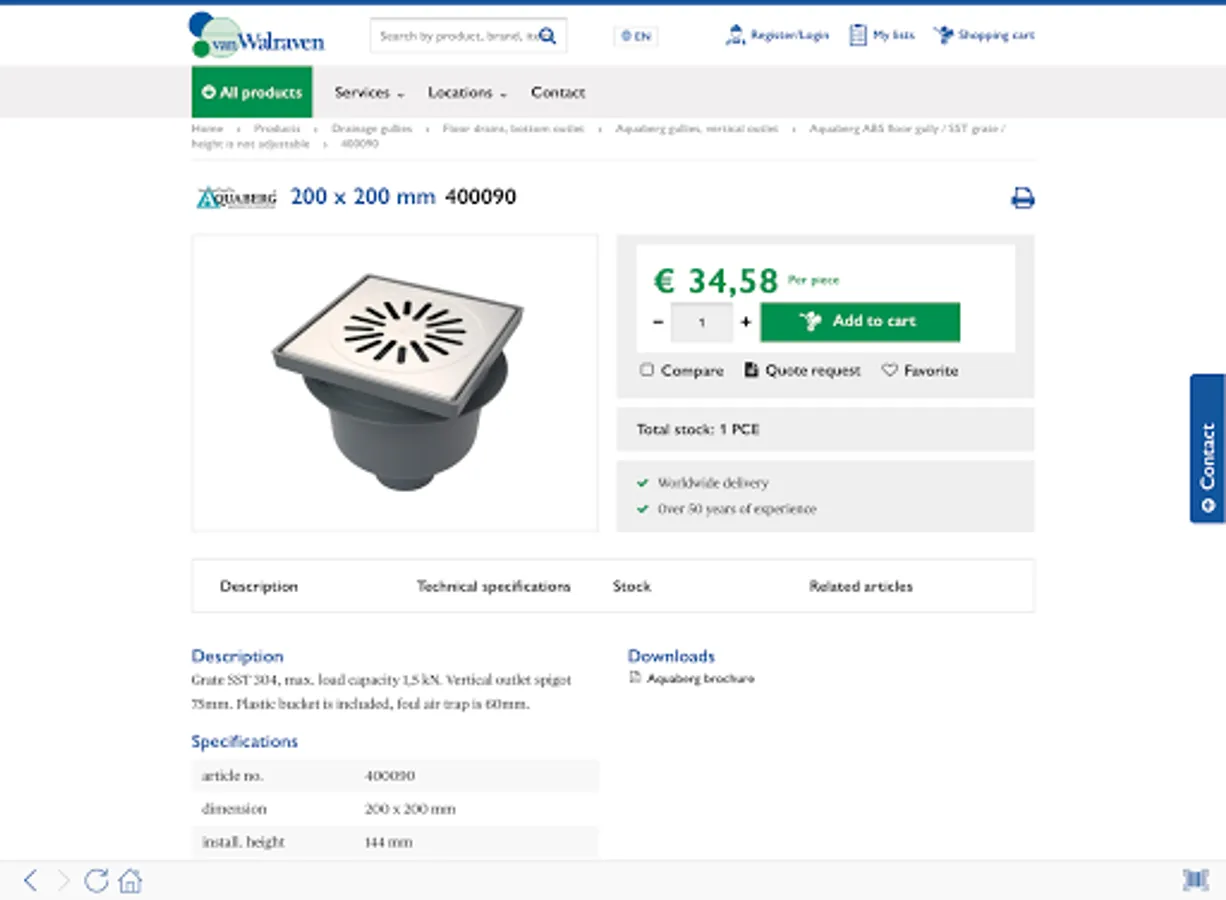This screenshot has height=900, width=1226.
Task: Switch to Technical specifications tab
Action: 493,586
